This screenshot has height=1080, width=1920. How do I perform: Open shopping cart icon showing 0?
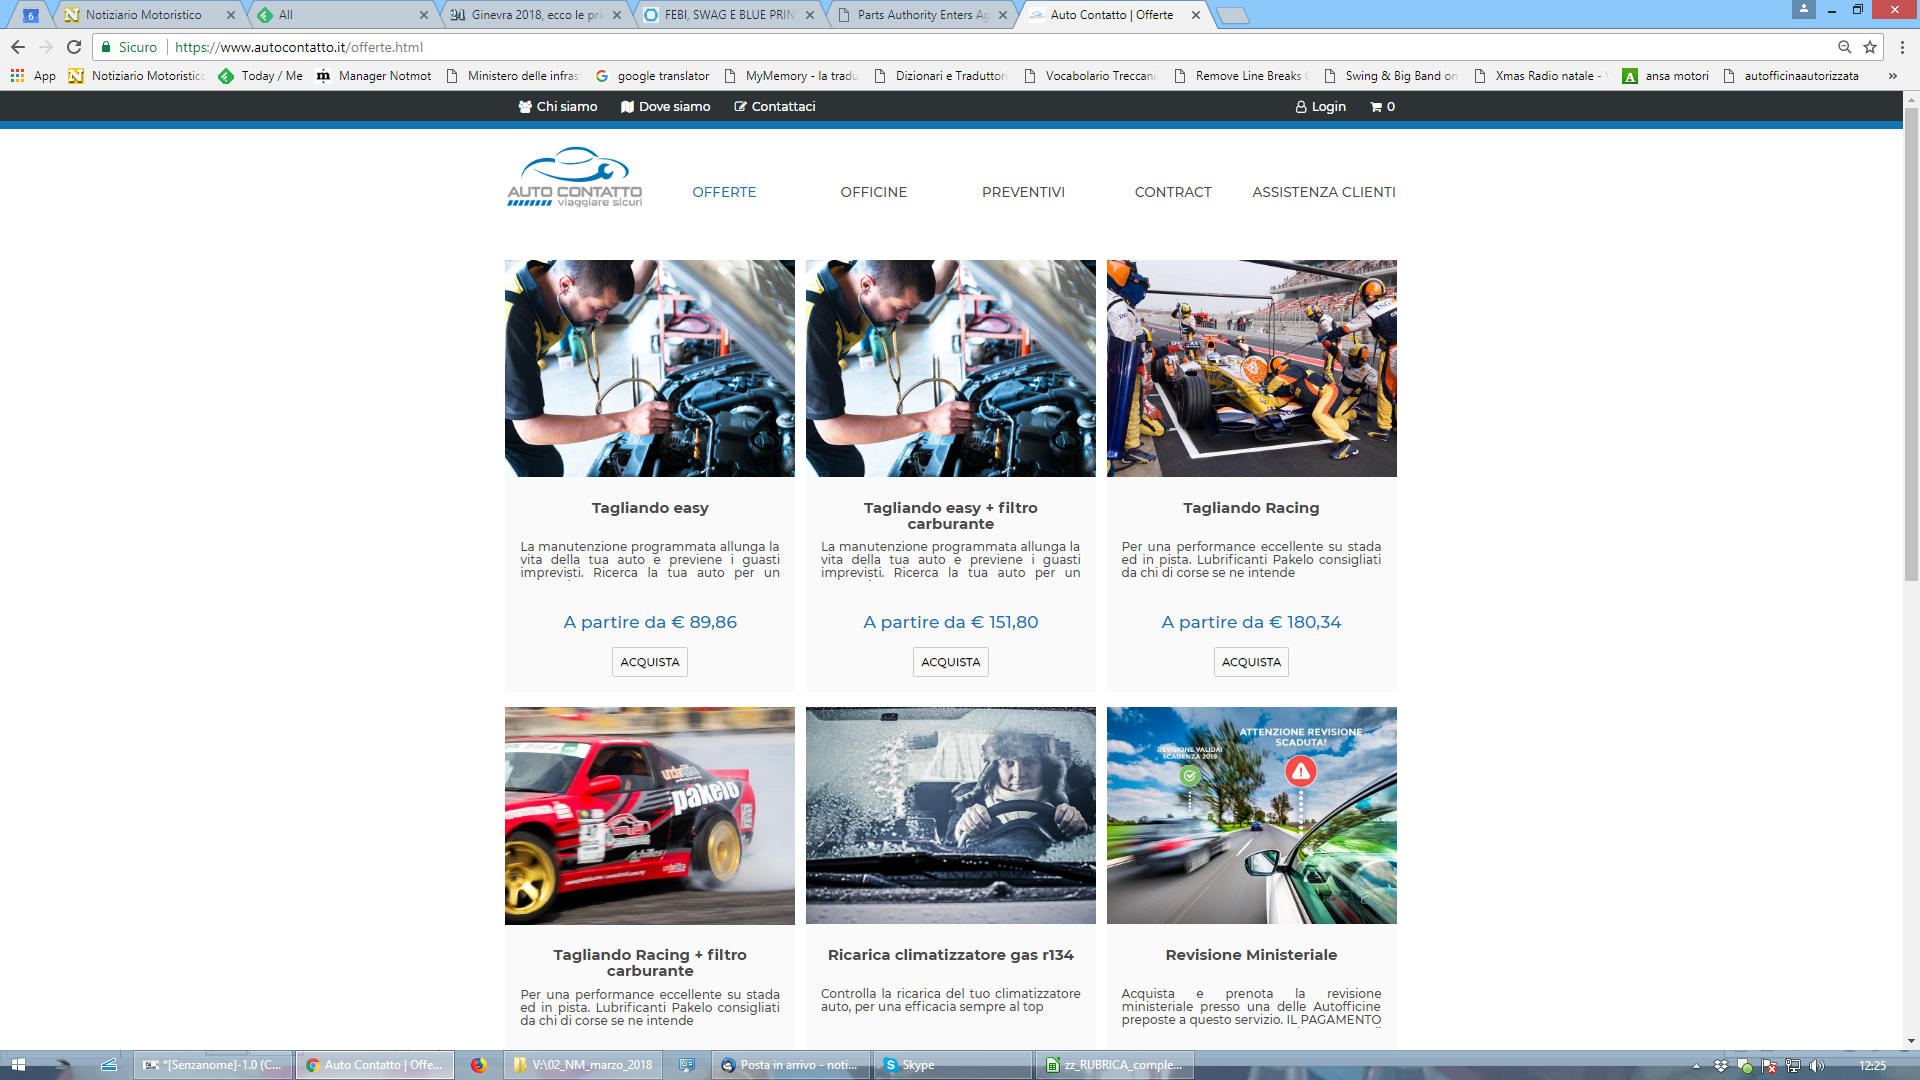point(1382,107)
